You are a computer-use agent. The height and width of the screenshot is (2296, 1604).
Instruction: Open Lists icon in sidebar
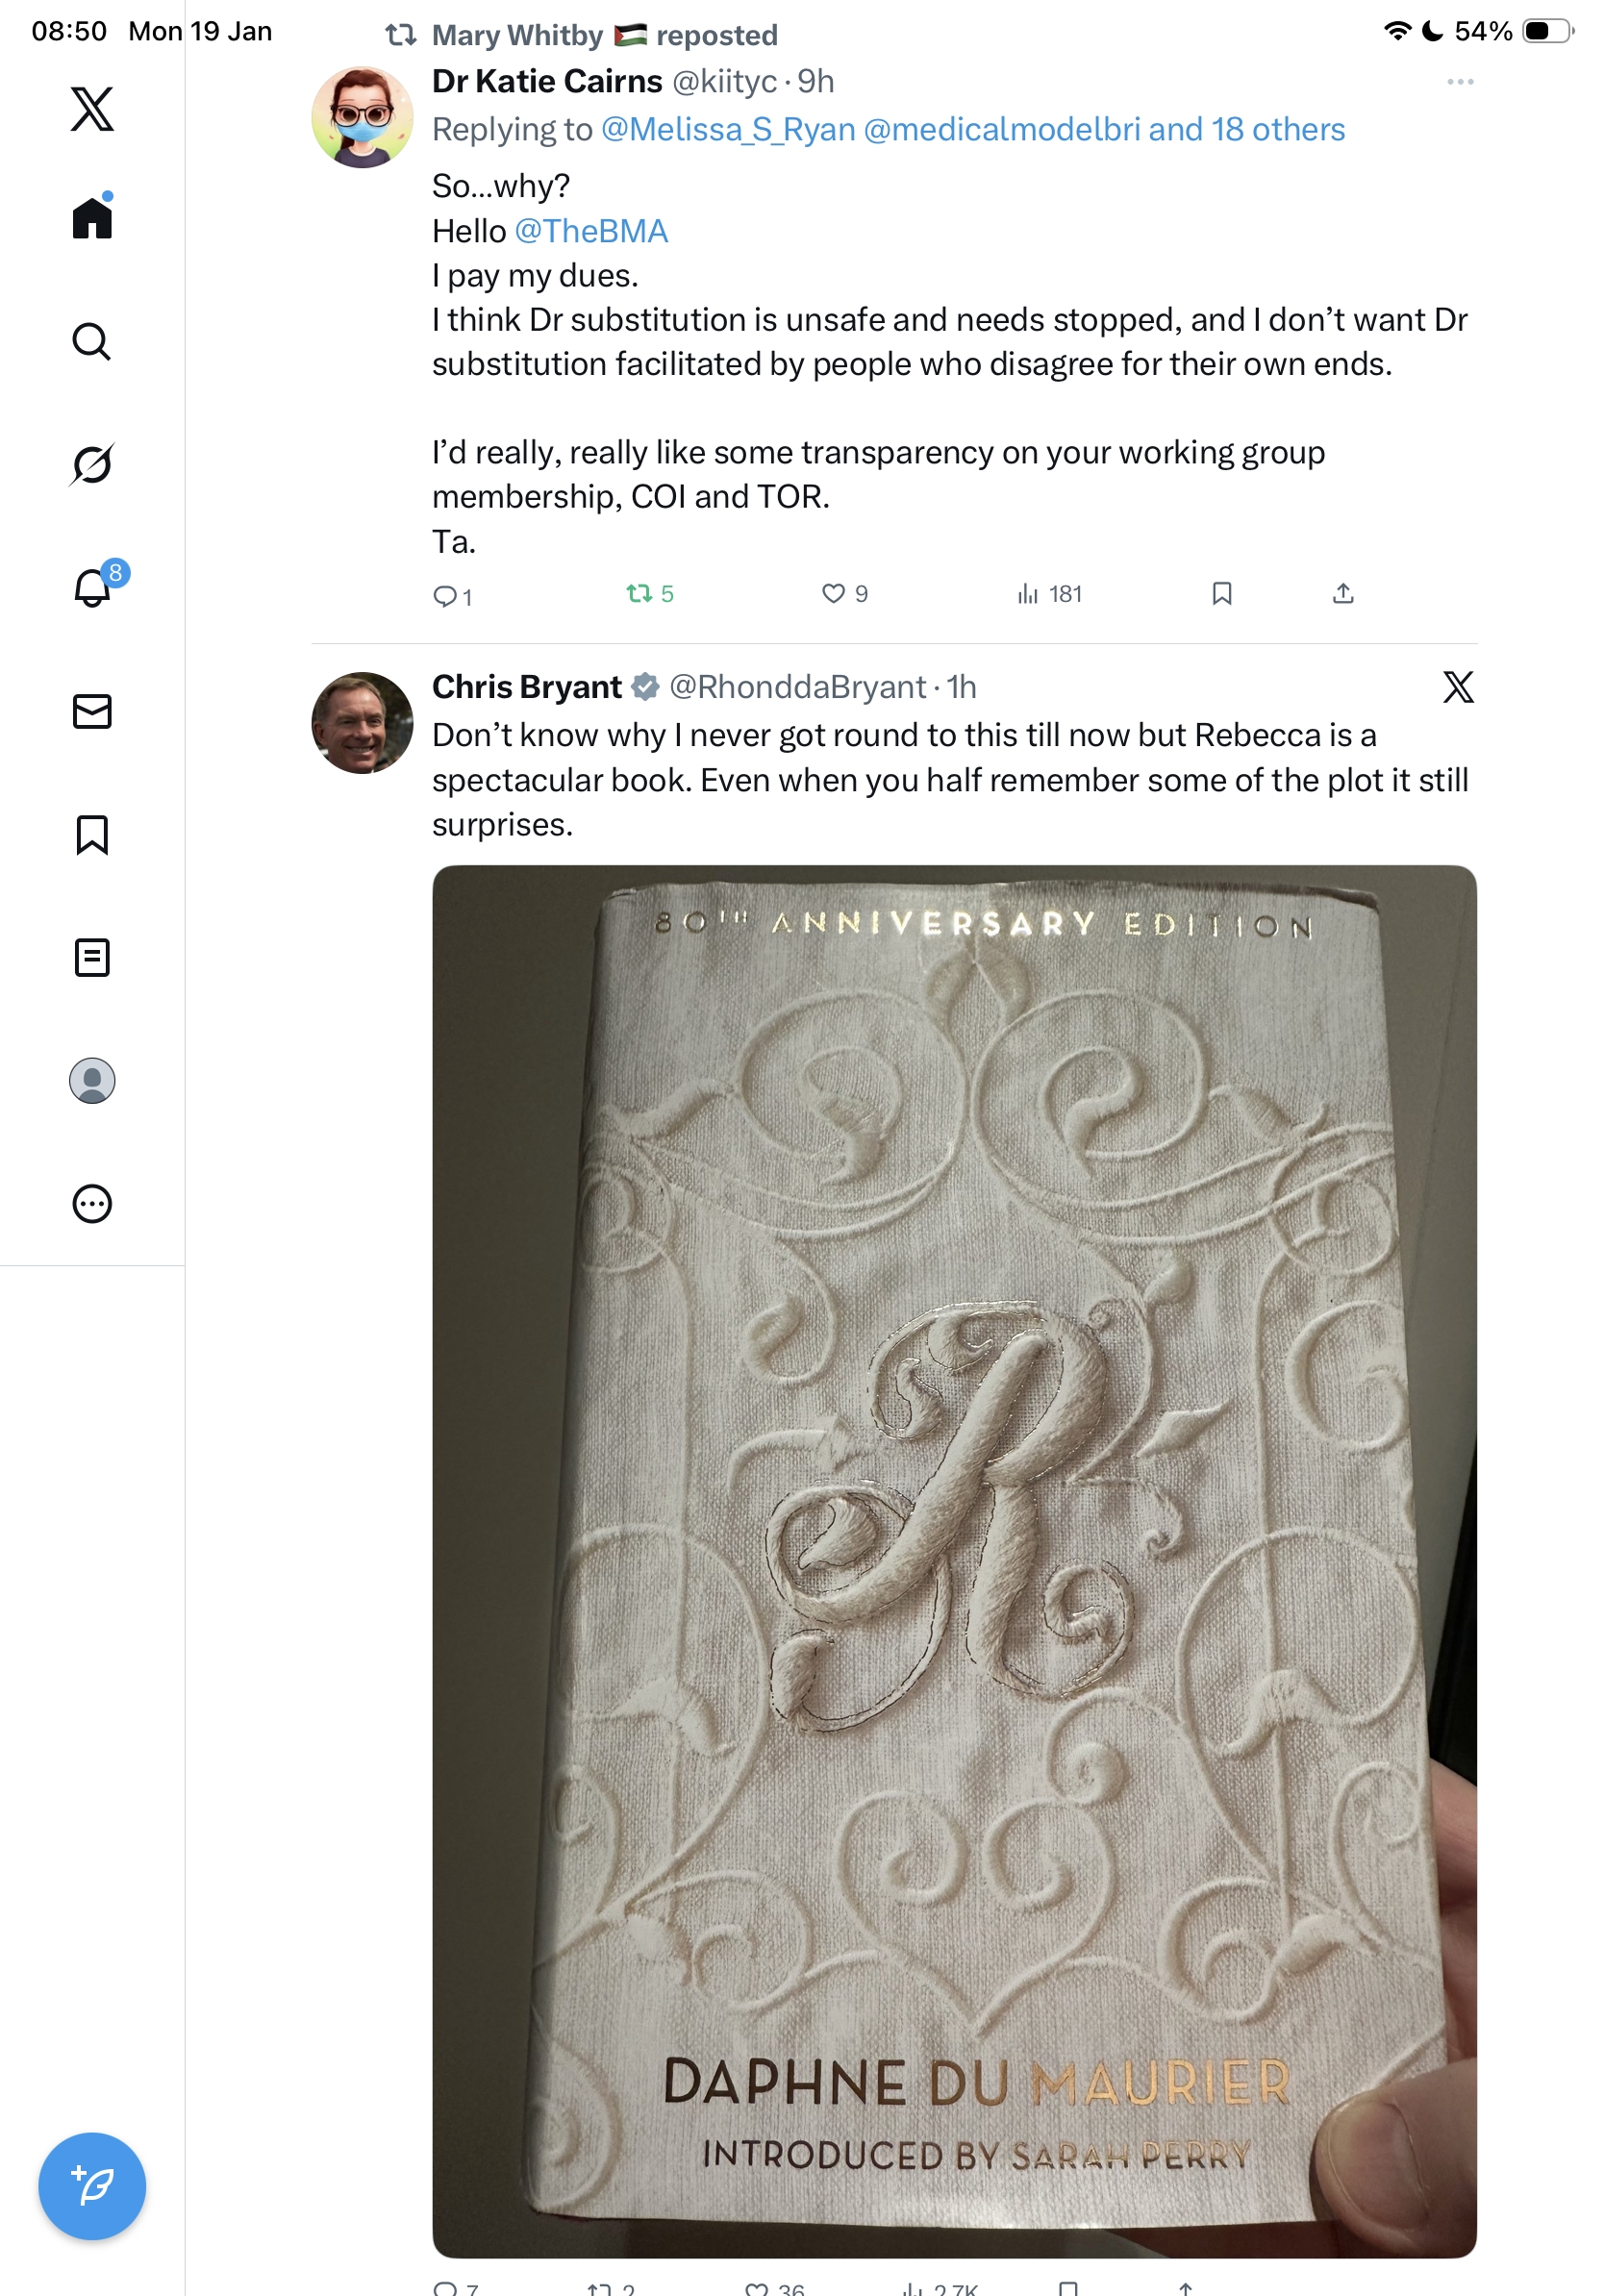click(x=92, y=957)
